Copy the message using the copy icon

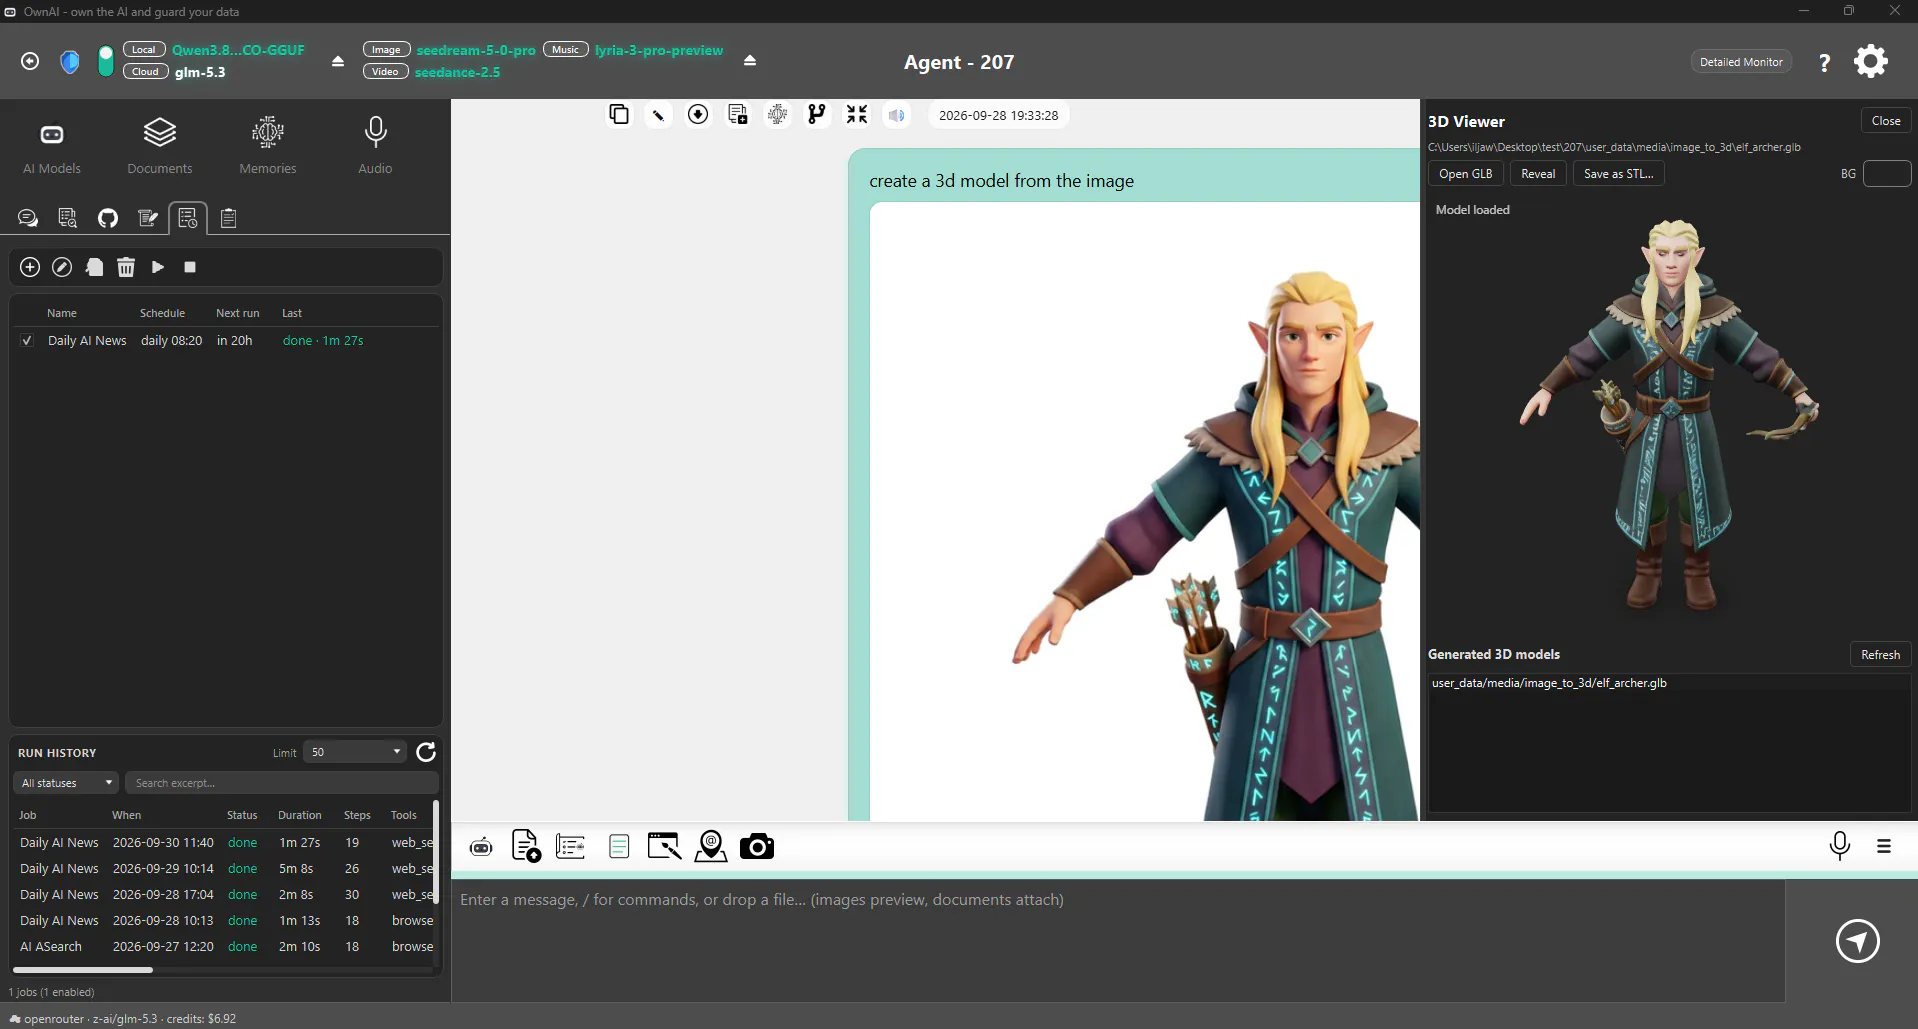[619, 114]
